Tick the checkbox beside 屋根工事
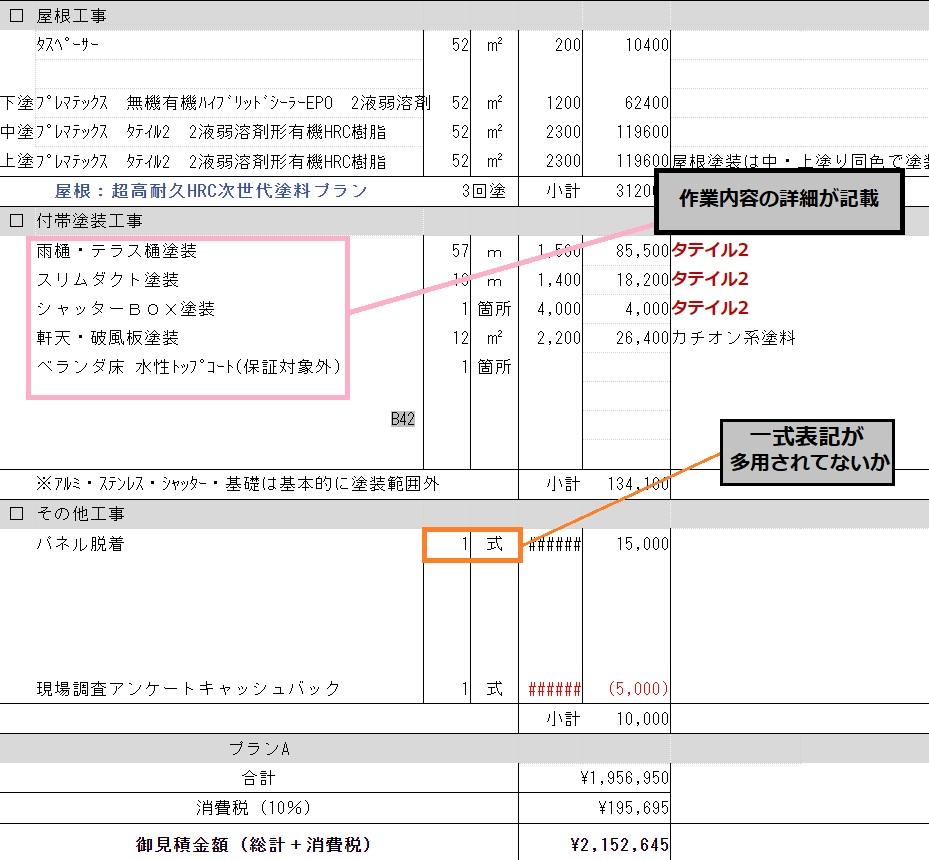929x860 pixels. (17, 15)
